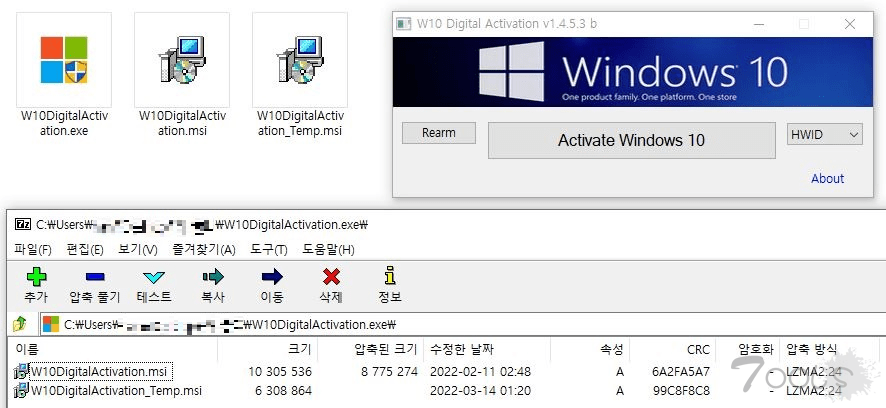Open the Tools (도구) menu
Viewport: 886px width, 408px height.
pyautogui.click(x=268, y=249)
